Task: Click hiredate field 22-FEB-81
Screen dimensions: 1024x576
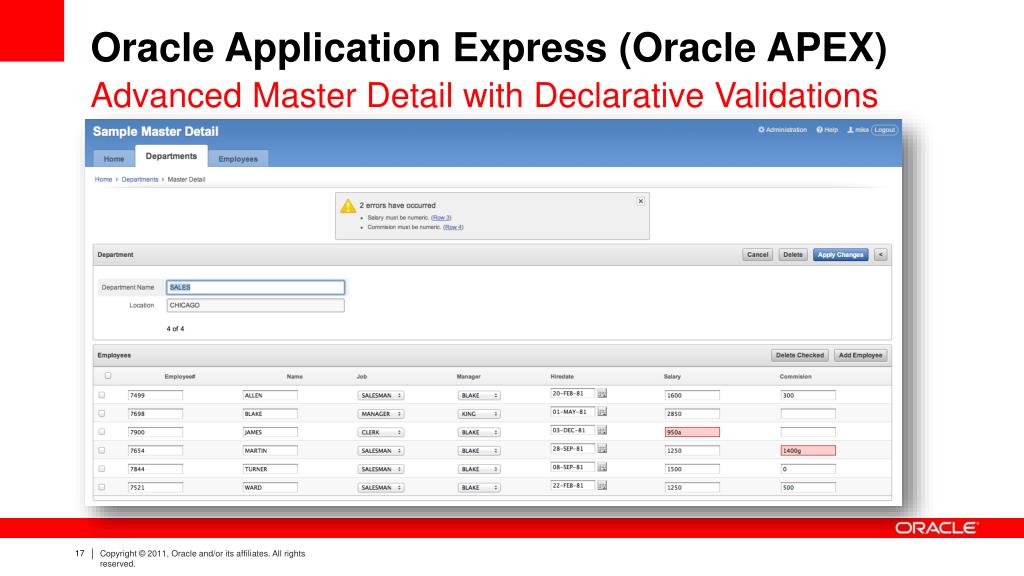Action: 573,485
